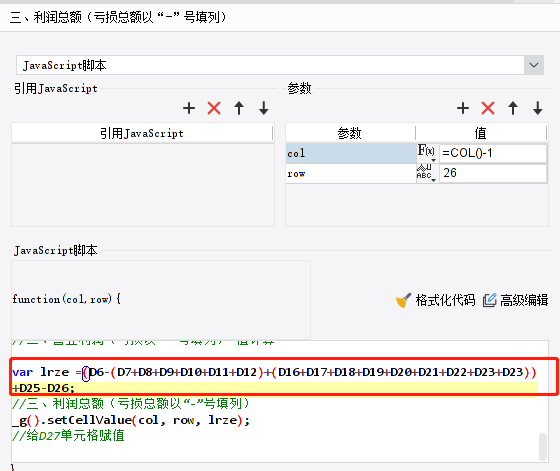The width and height of the screenshot is (560, 471).
Task: Open the formula type selector for col
Action: click(427, 153)
